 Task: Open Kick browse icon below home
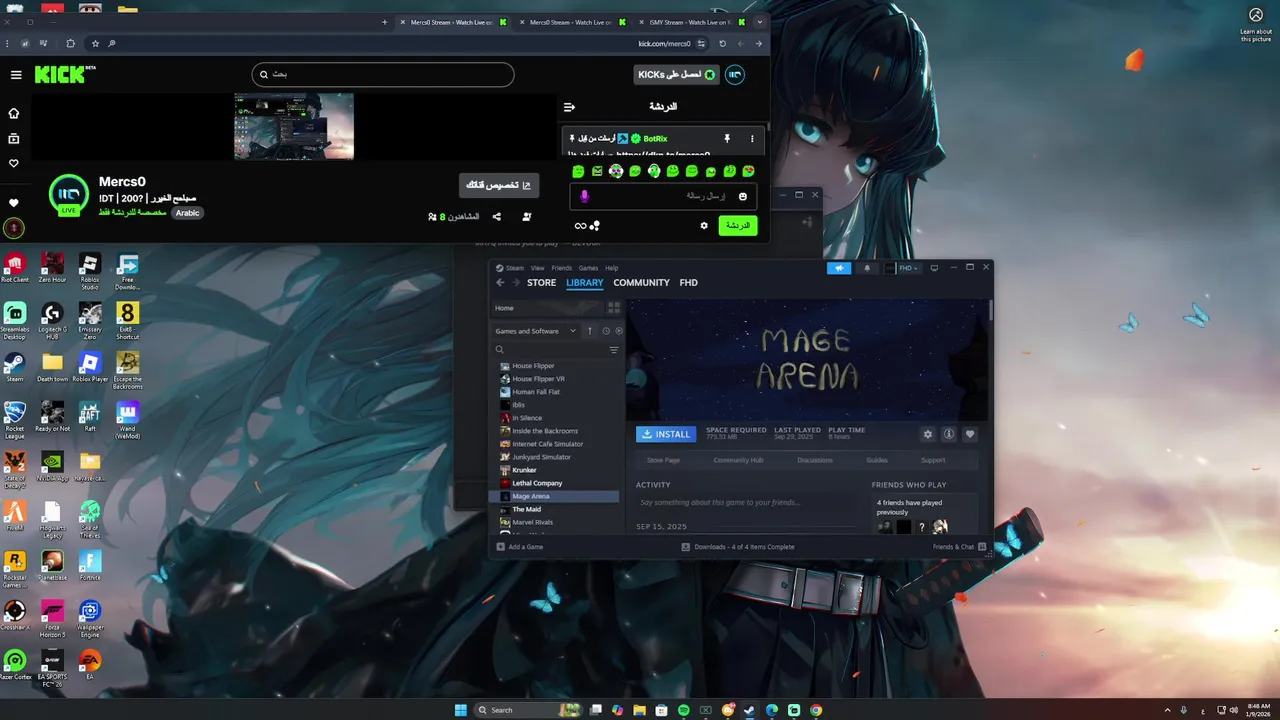14,138
